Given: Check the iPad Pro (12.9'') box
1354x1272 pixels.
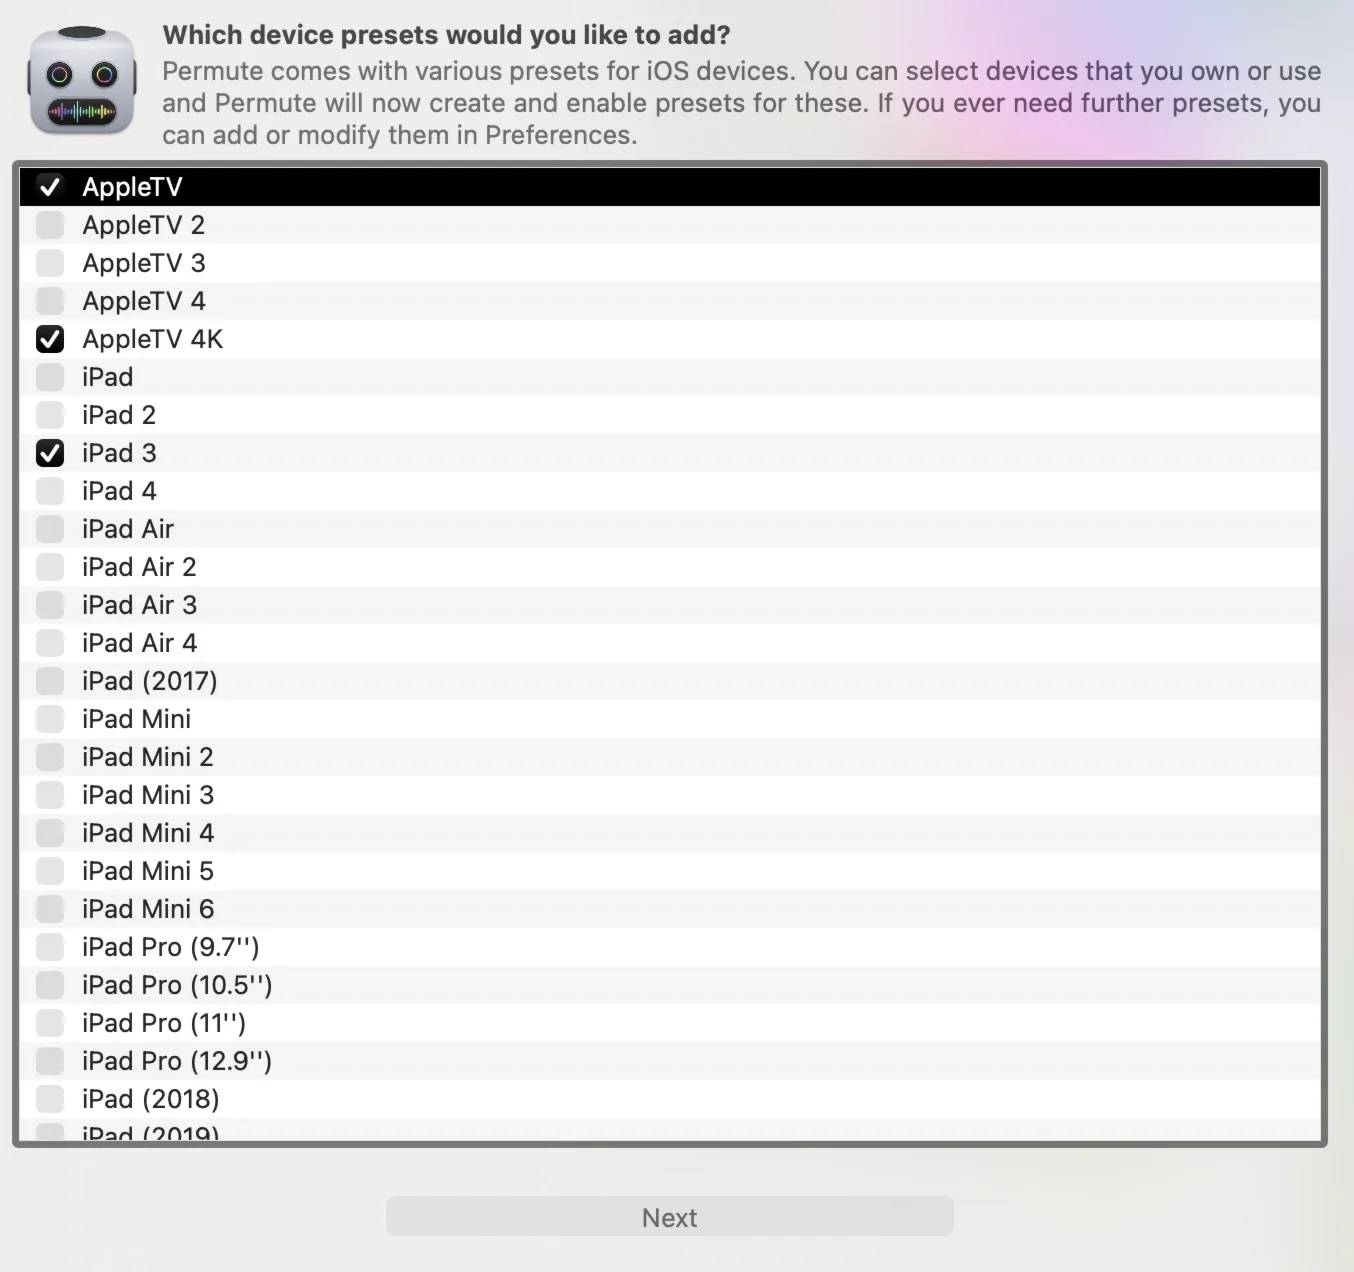Looking at the screenshot, I should tap(50, 1061).
